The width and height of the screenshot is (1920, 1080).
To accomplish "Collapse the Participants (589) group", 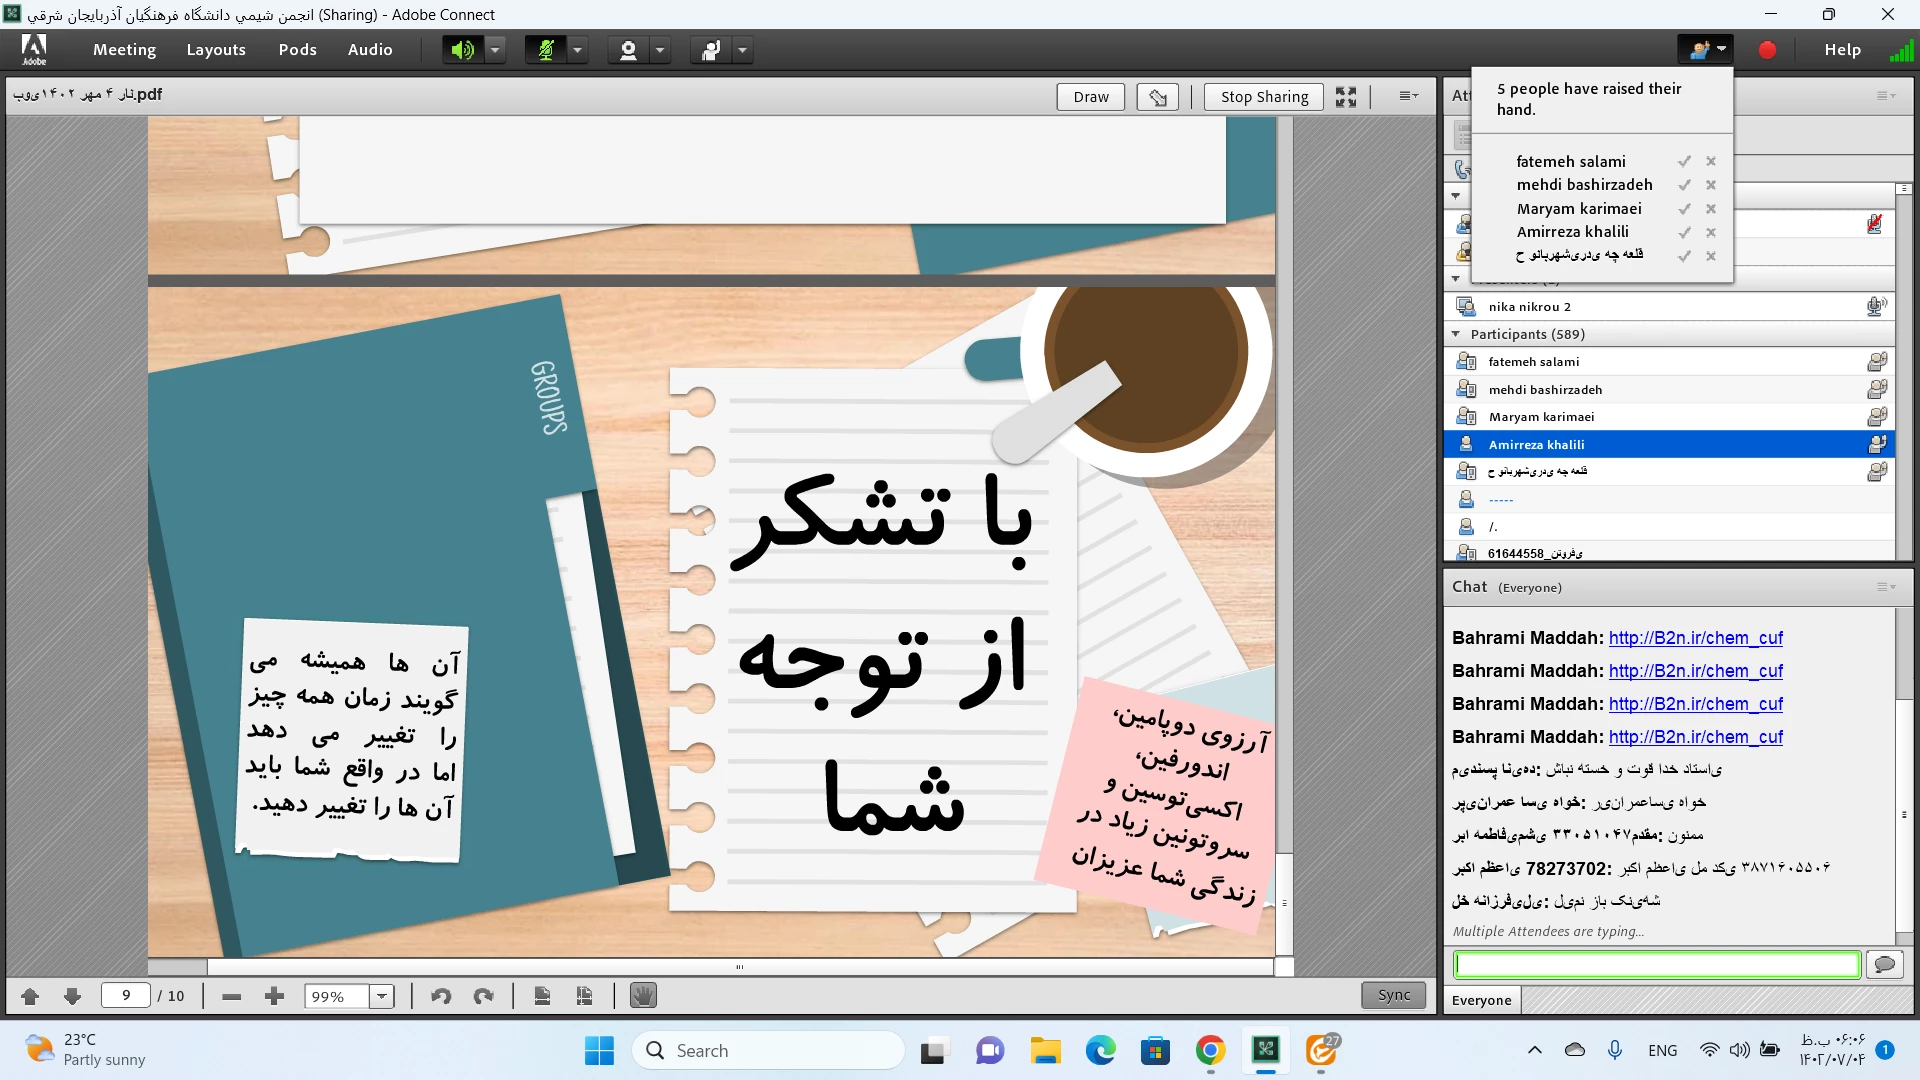I will [1456, 334].
